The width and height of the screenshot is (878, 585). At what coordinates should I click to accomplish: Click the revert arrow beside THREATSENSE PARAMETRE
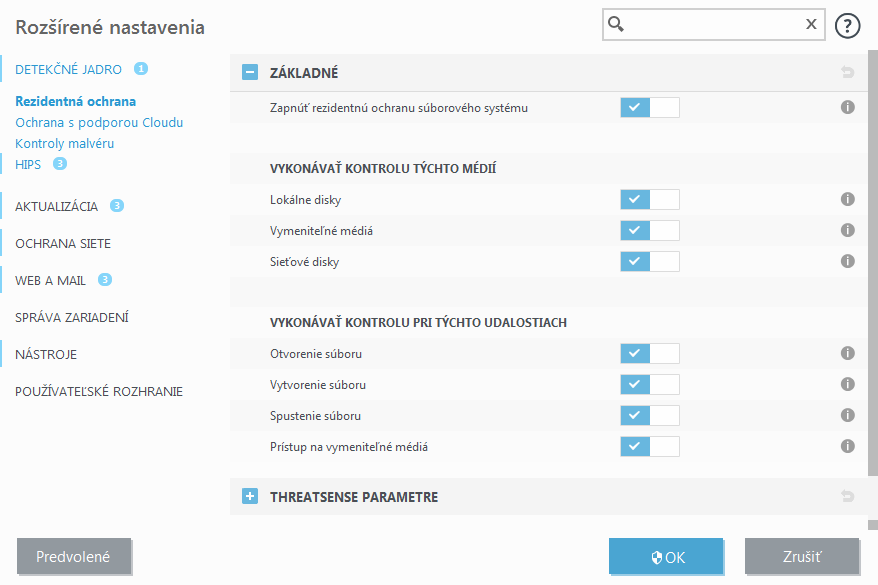tap(847, 496)
